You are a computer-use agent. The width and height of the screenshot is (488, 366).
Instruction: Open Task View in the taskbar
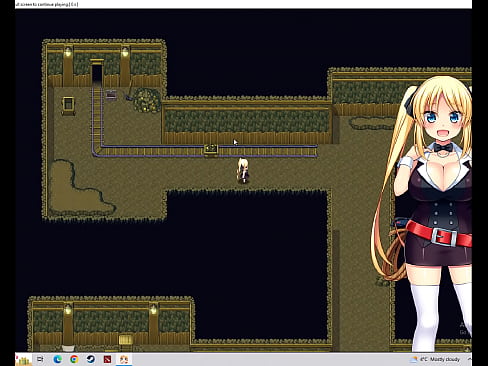pos(40,359)
